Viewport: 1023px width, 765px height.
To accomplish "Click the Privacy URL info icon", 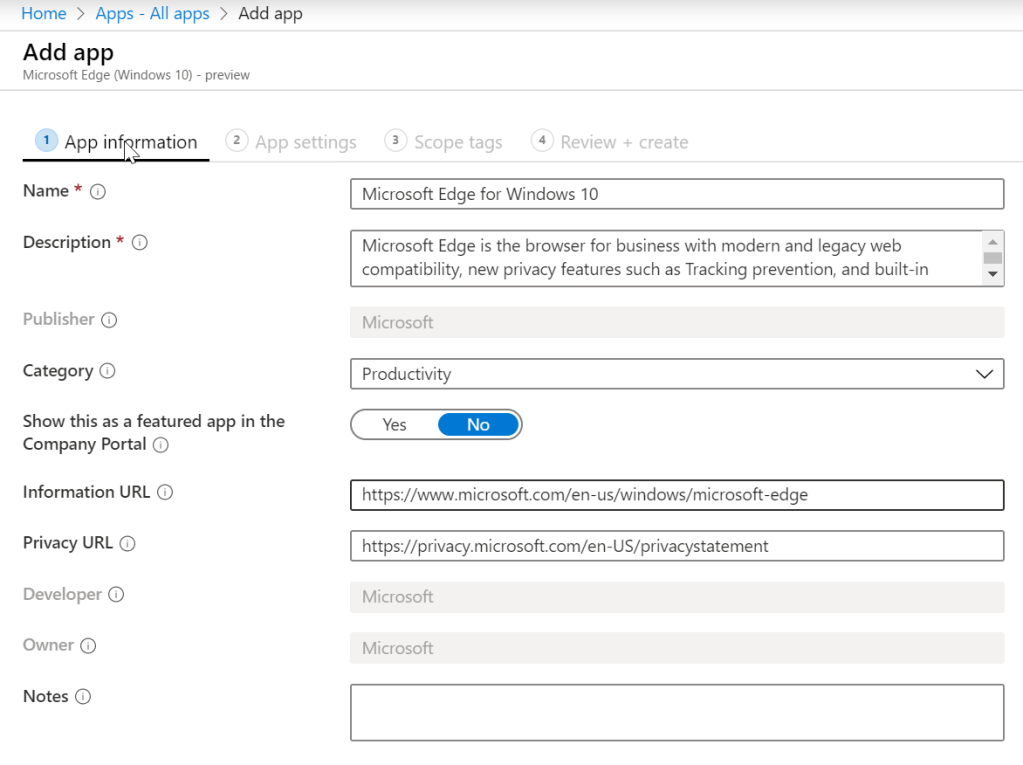I will coord(128,544).
